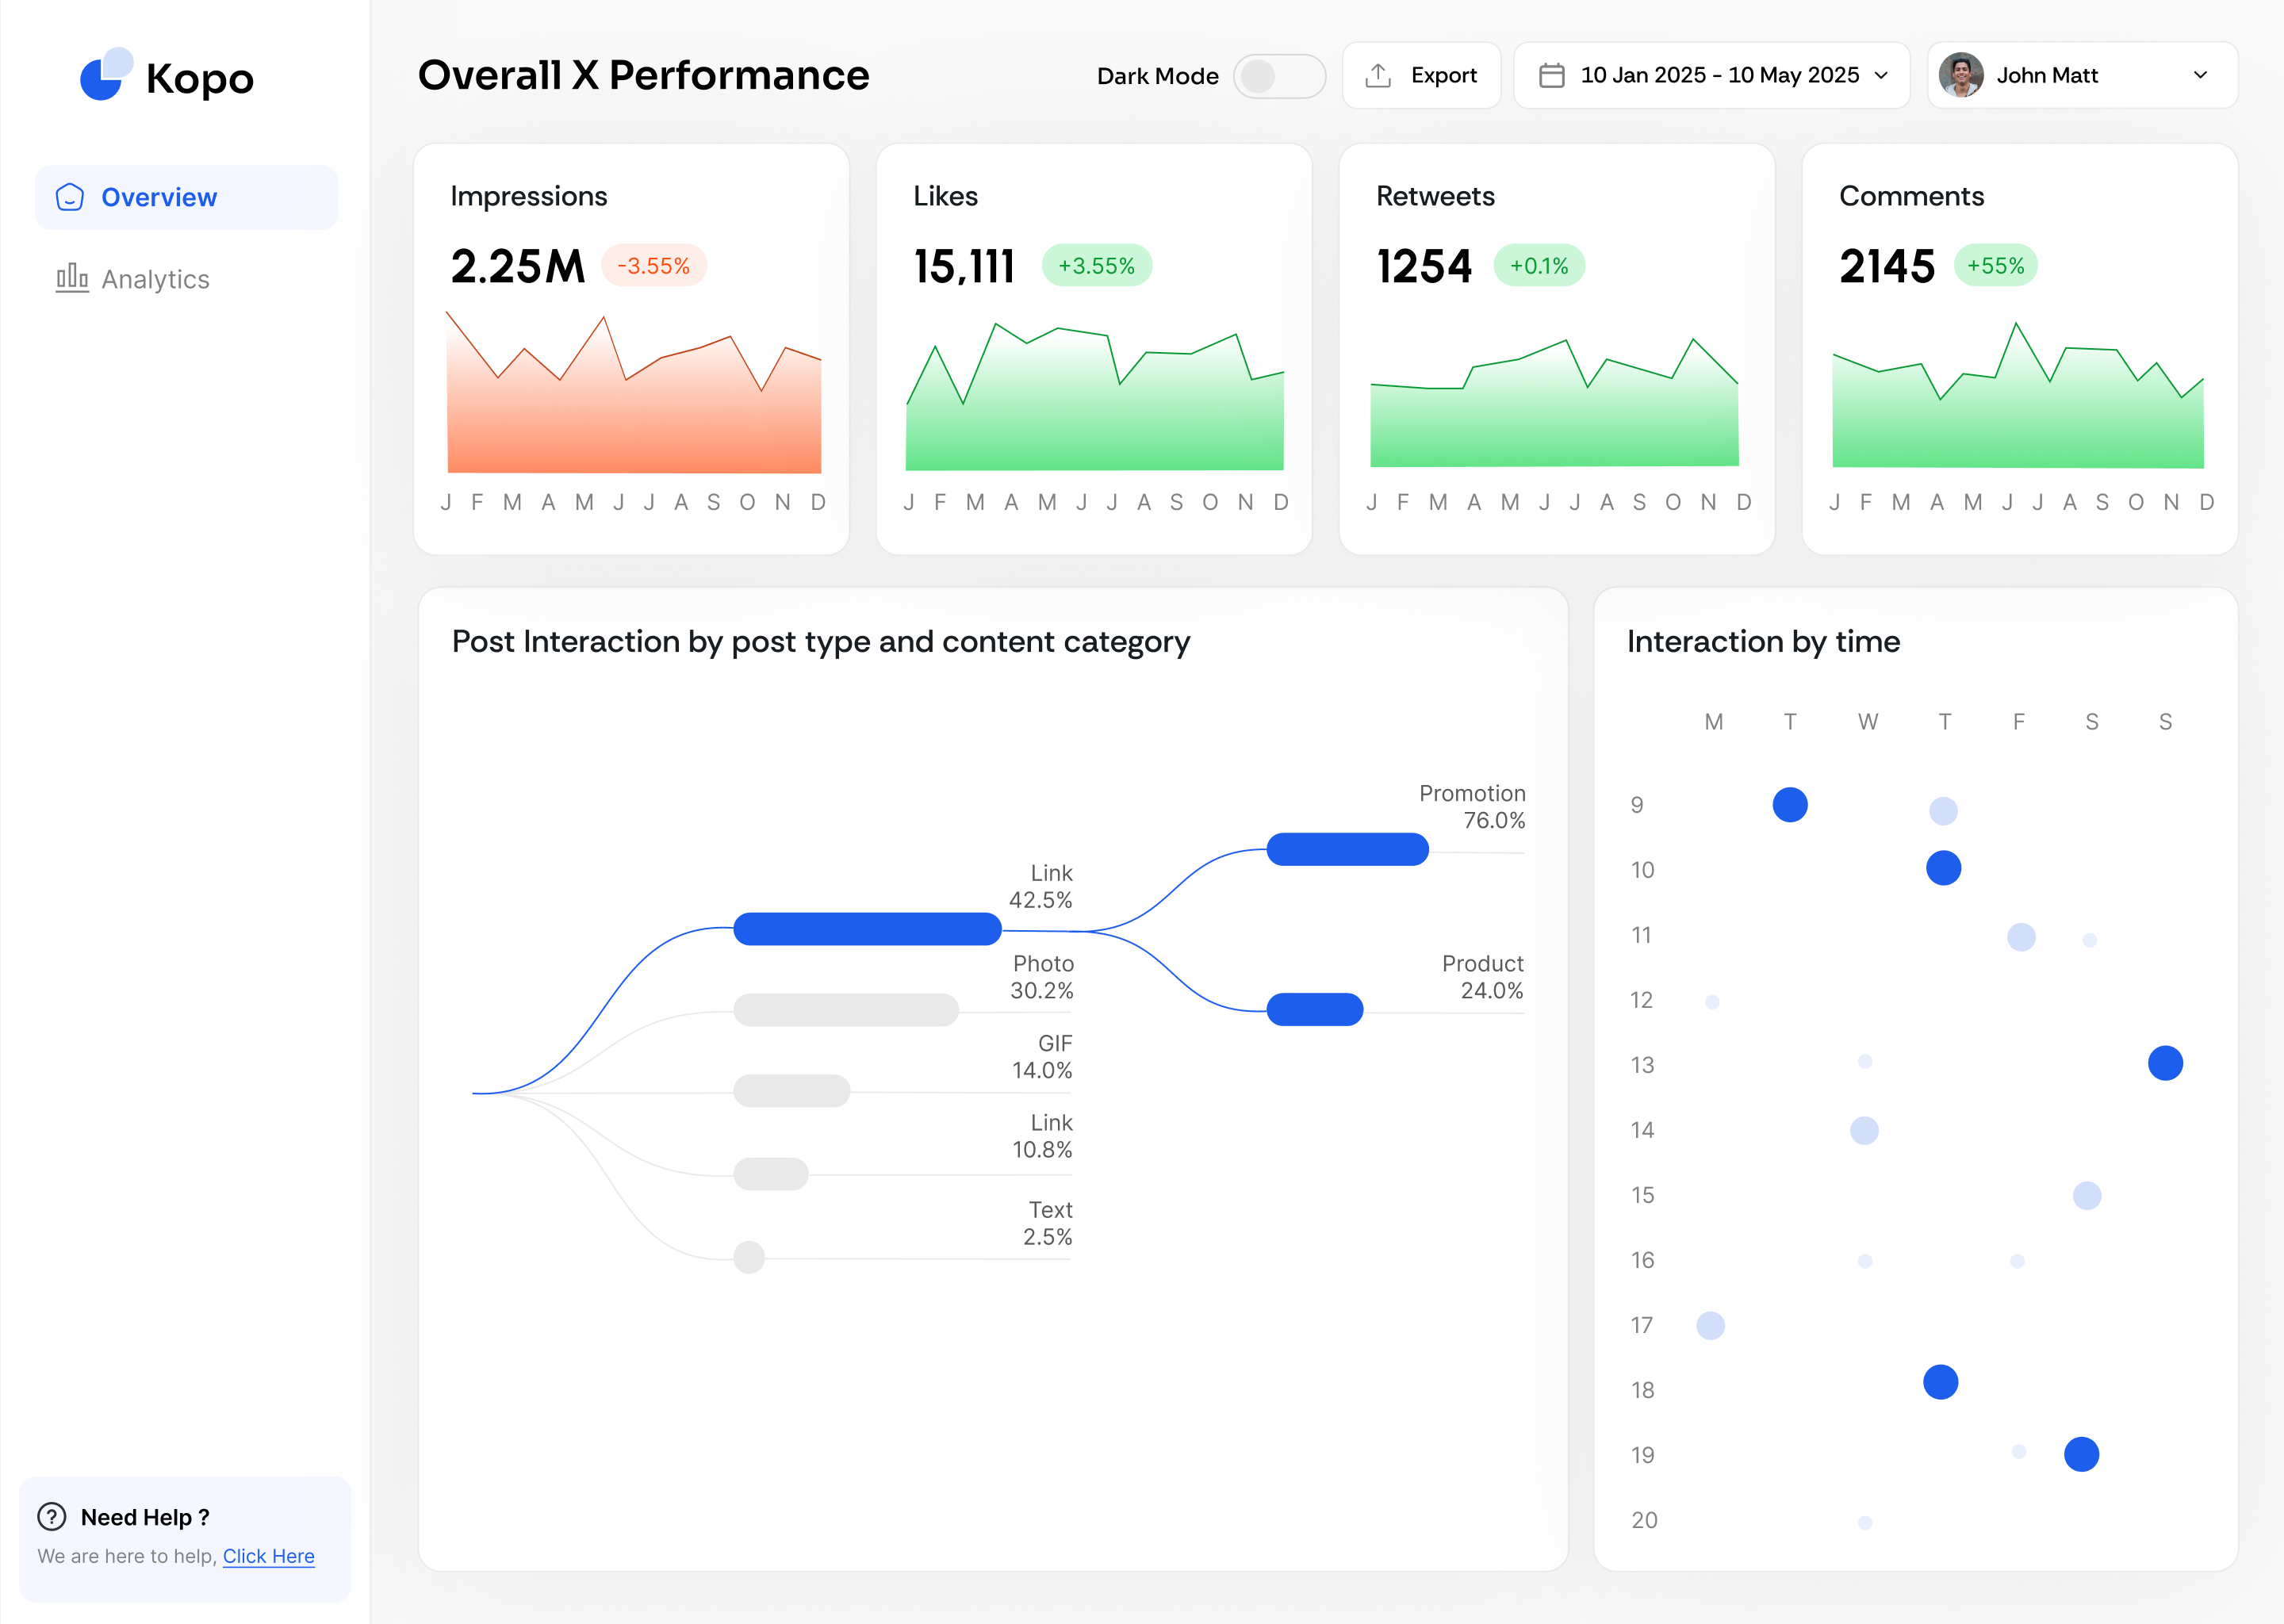
Task: Click the Overview home icon
Action: (x=70, y=197)
